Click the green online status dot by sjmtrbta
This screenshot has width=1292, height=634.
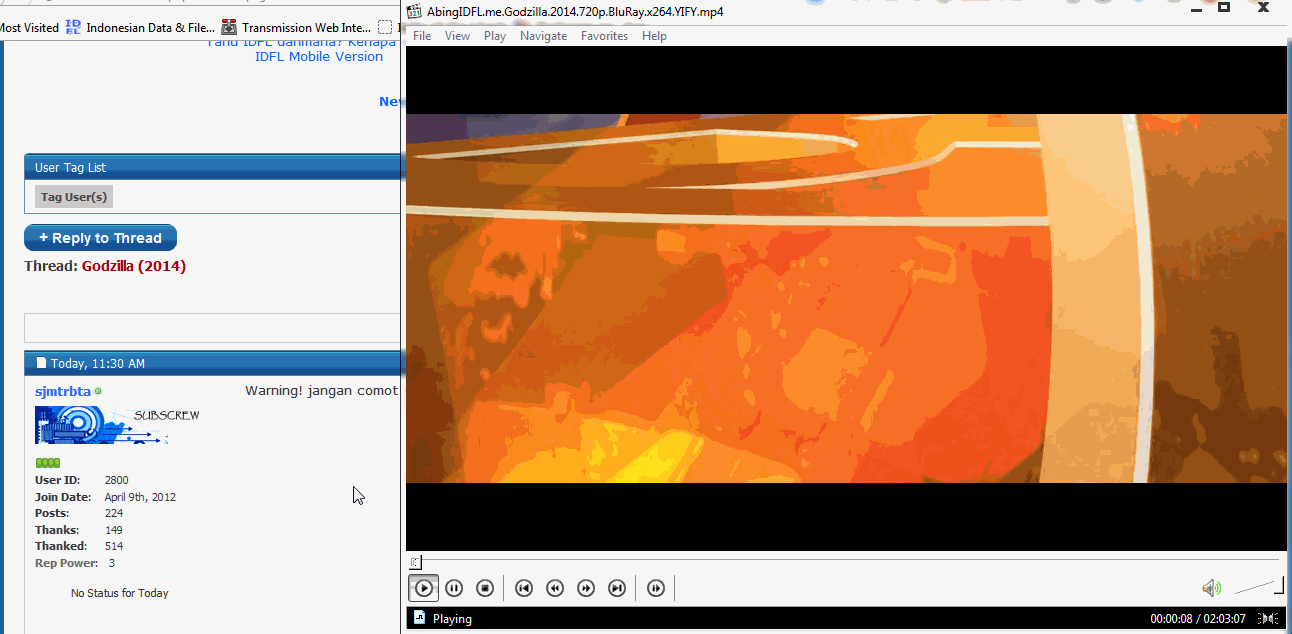pos(98,391)
